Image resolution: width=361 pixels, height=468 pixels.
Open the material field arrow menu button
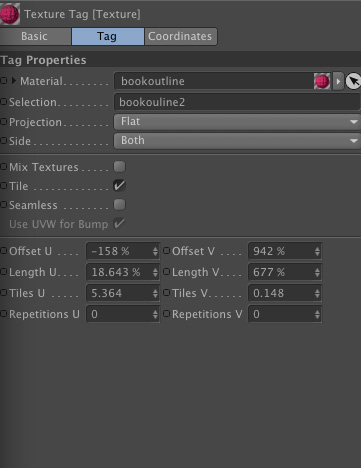tap(338, 81)
